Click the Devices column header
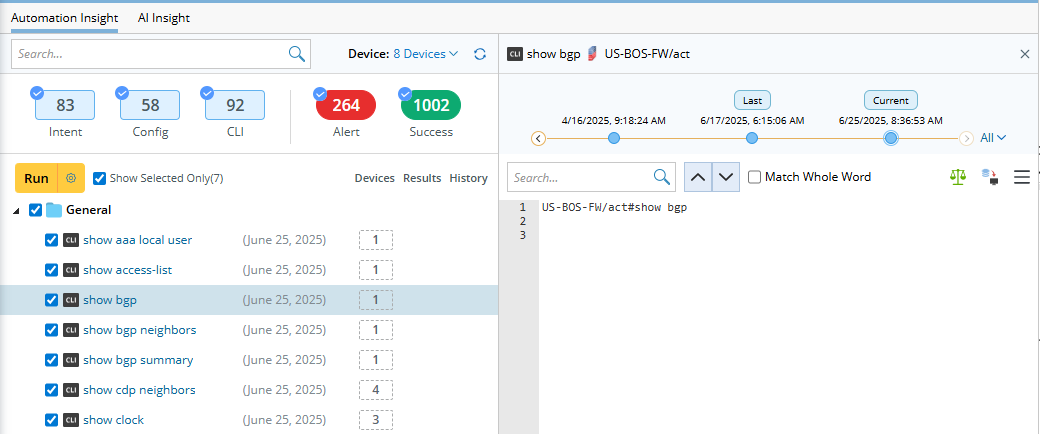 click(x=375, y=178)
